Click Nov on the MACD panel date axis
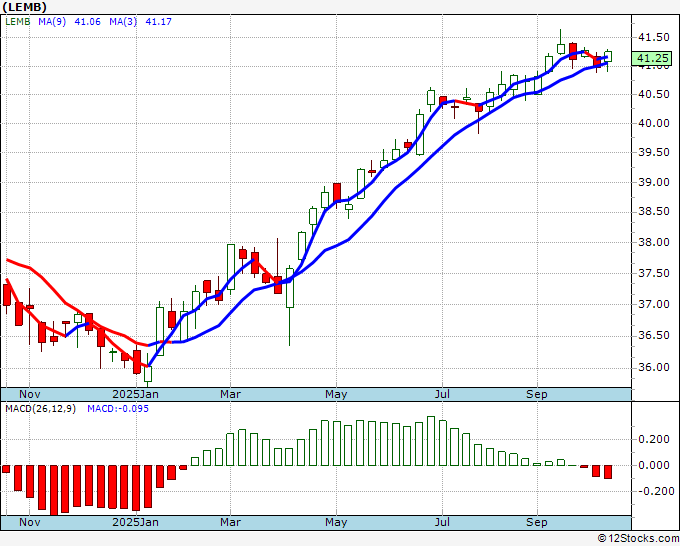Viewport: 680px width, 546px height. (30, 522)
